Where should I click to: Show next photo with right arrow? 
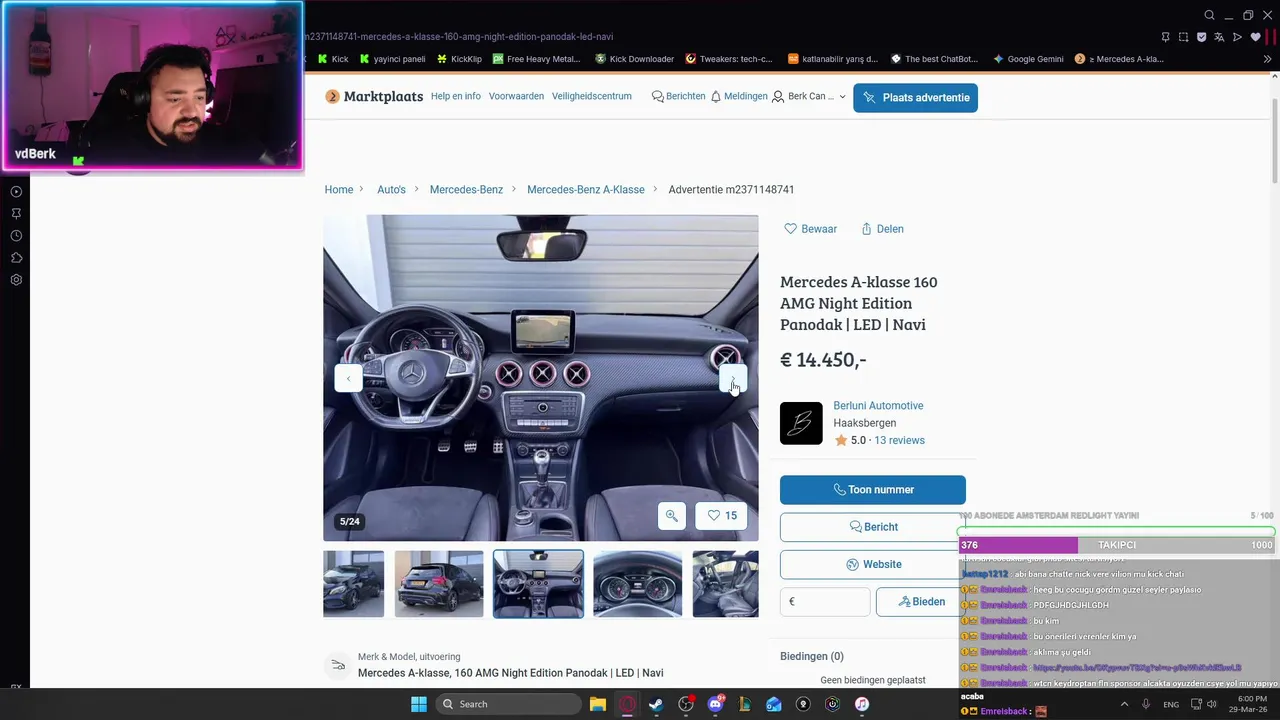[x=733, y=378]
